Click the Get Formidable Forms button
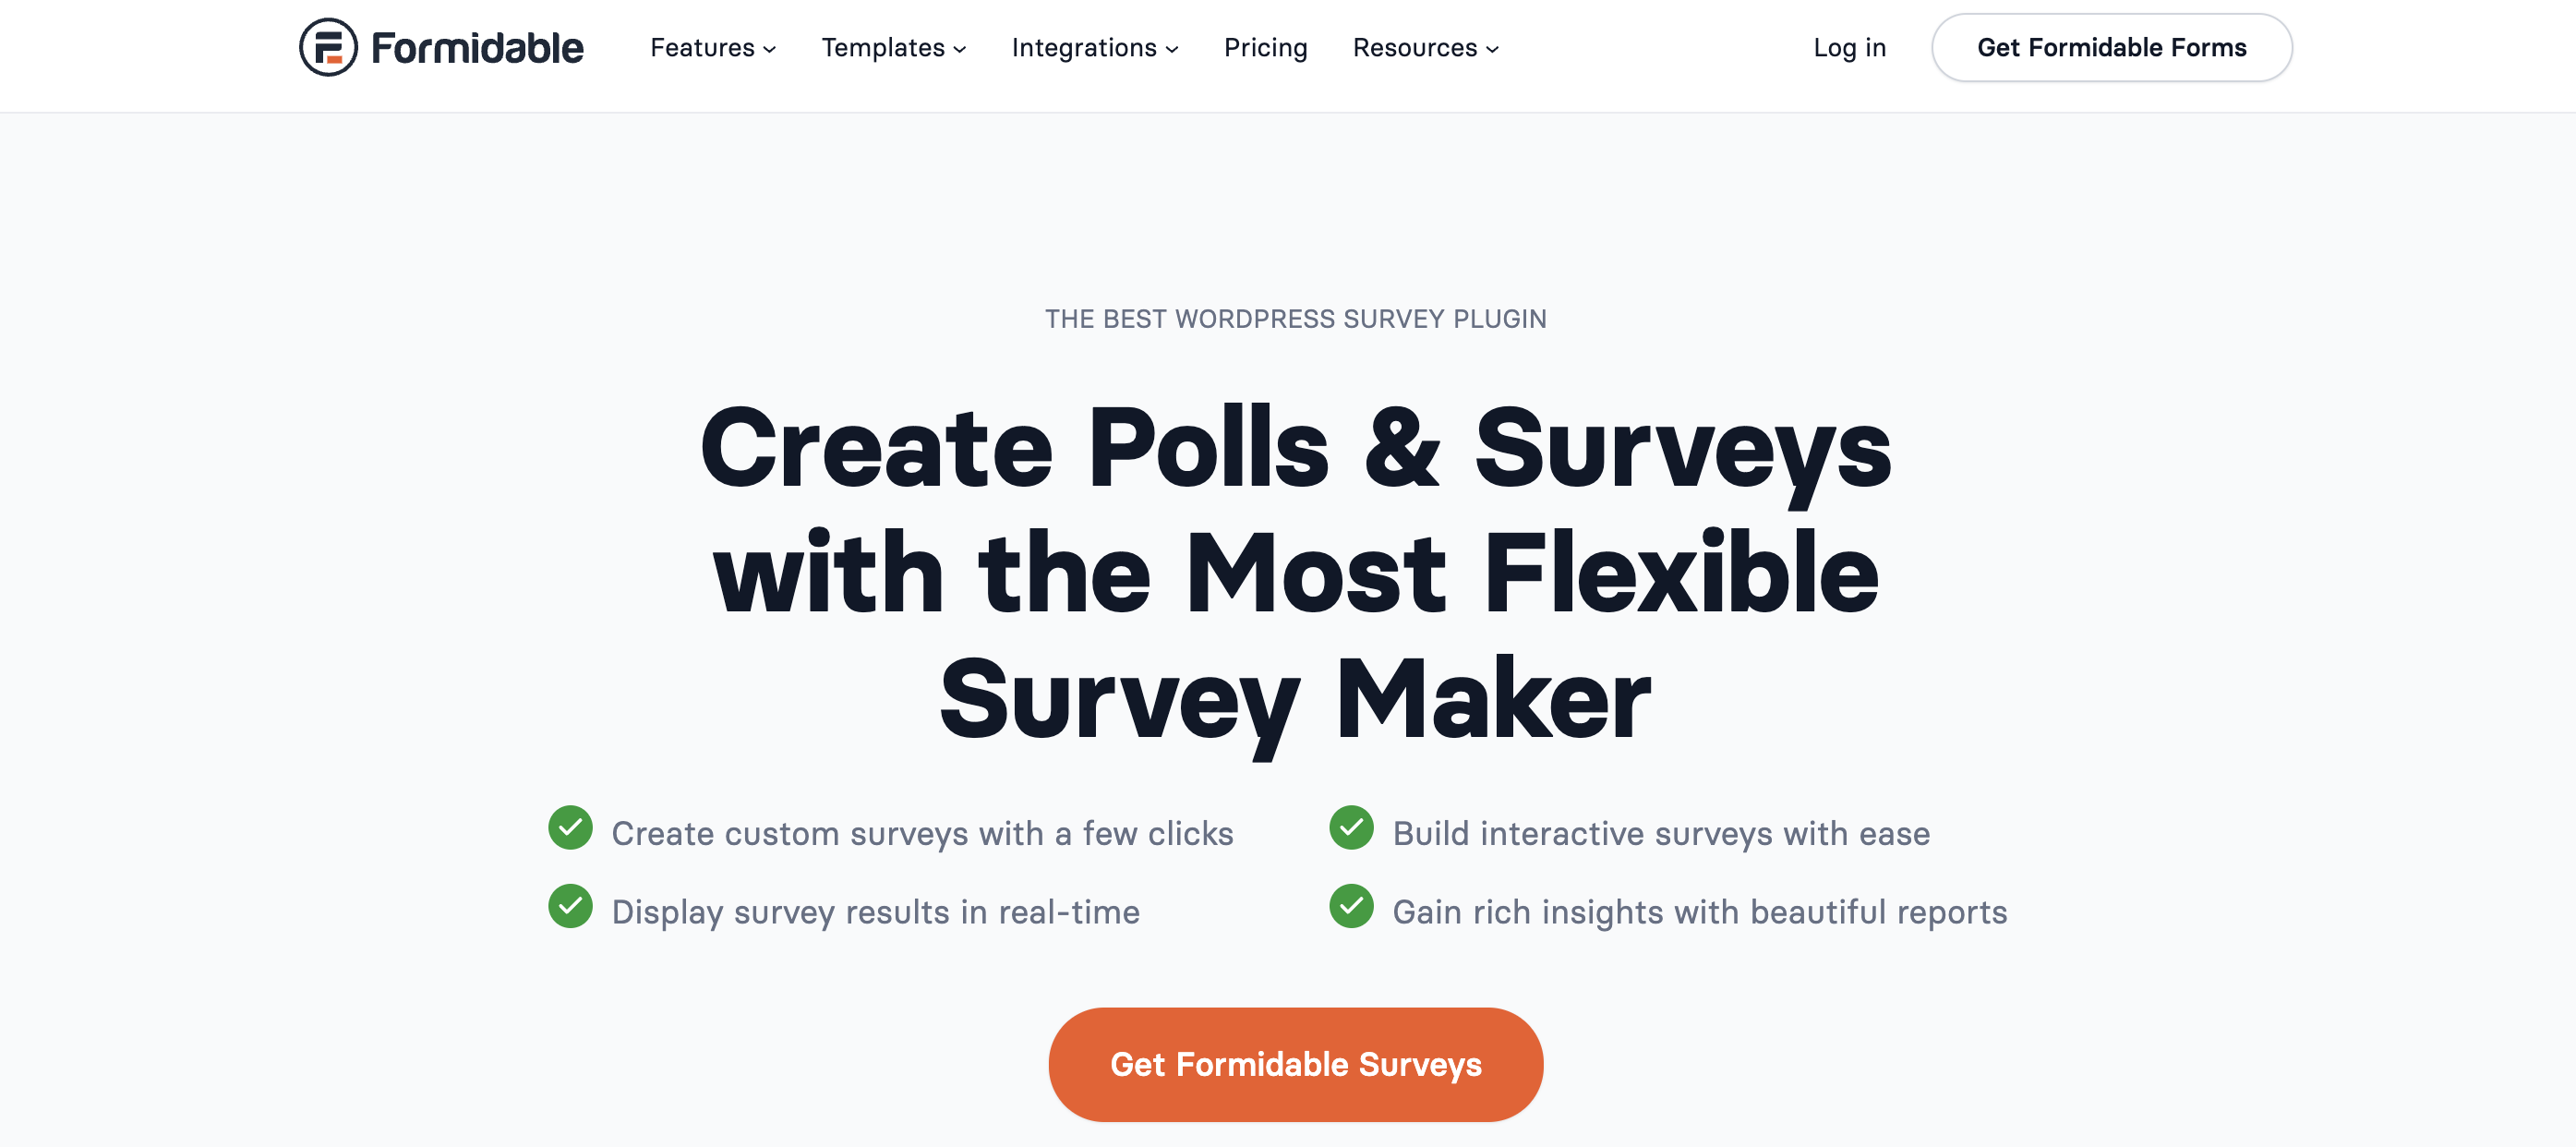2576x1147 pixels. (x=2111, y=47)
